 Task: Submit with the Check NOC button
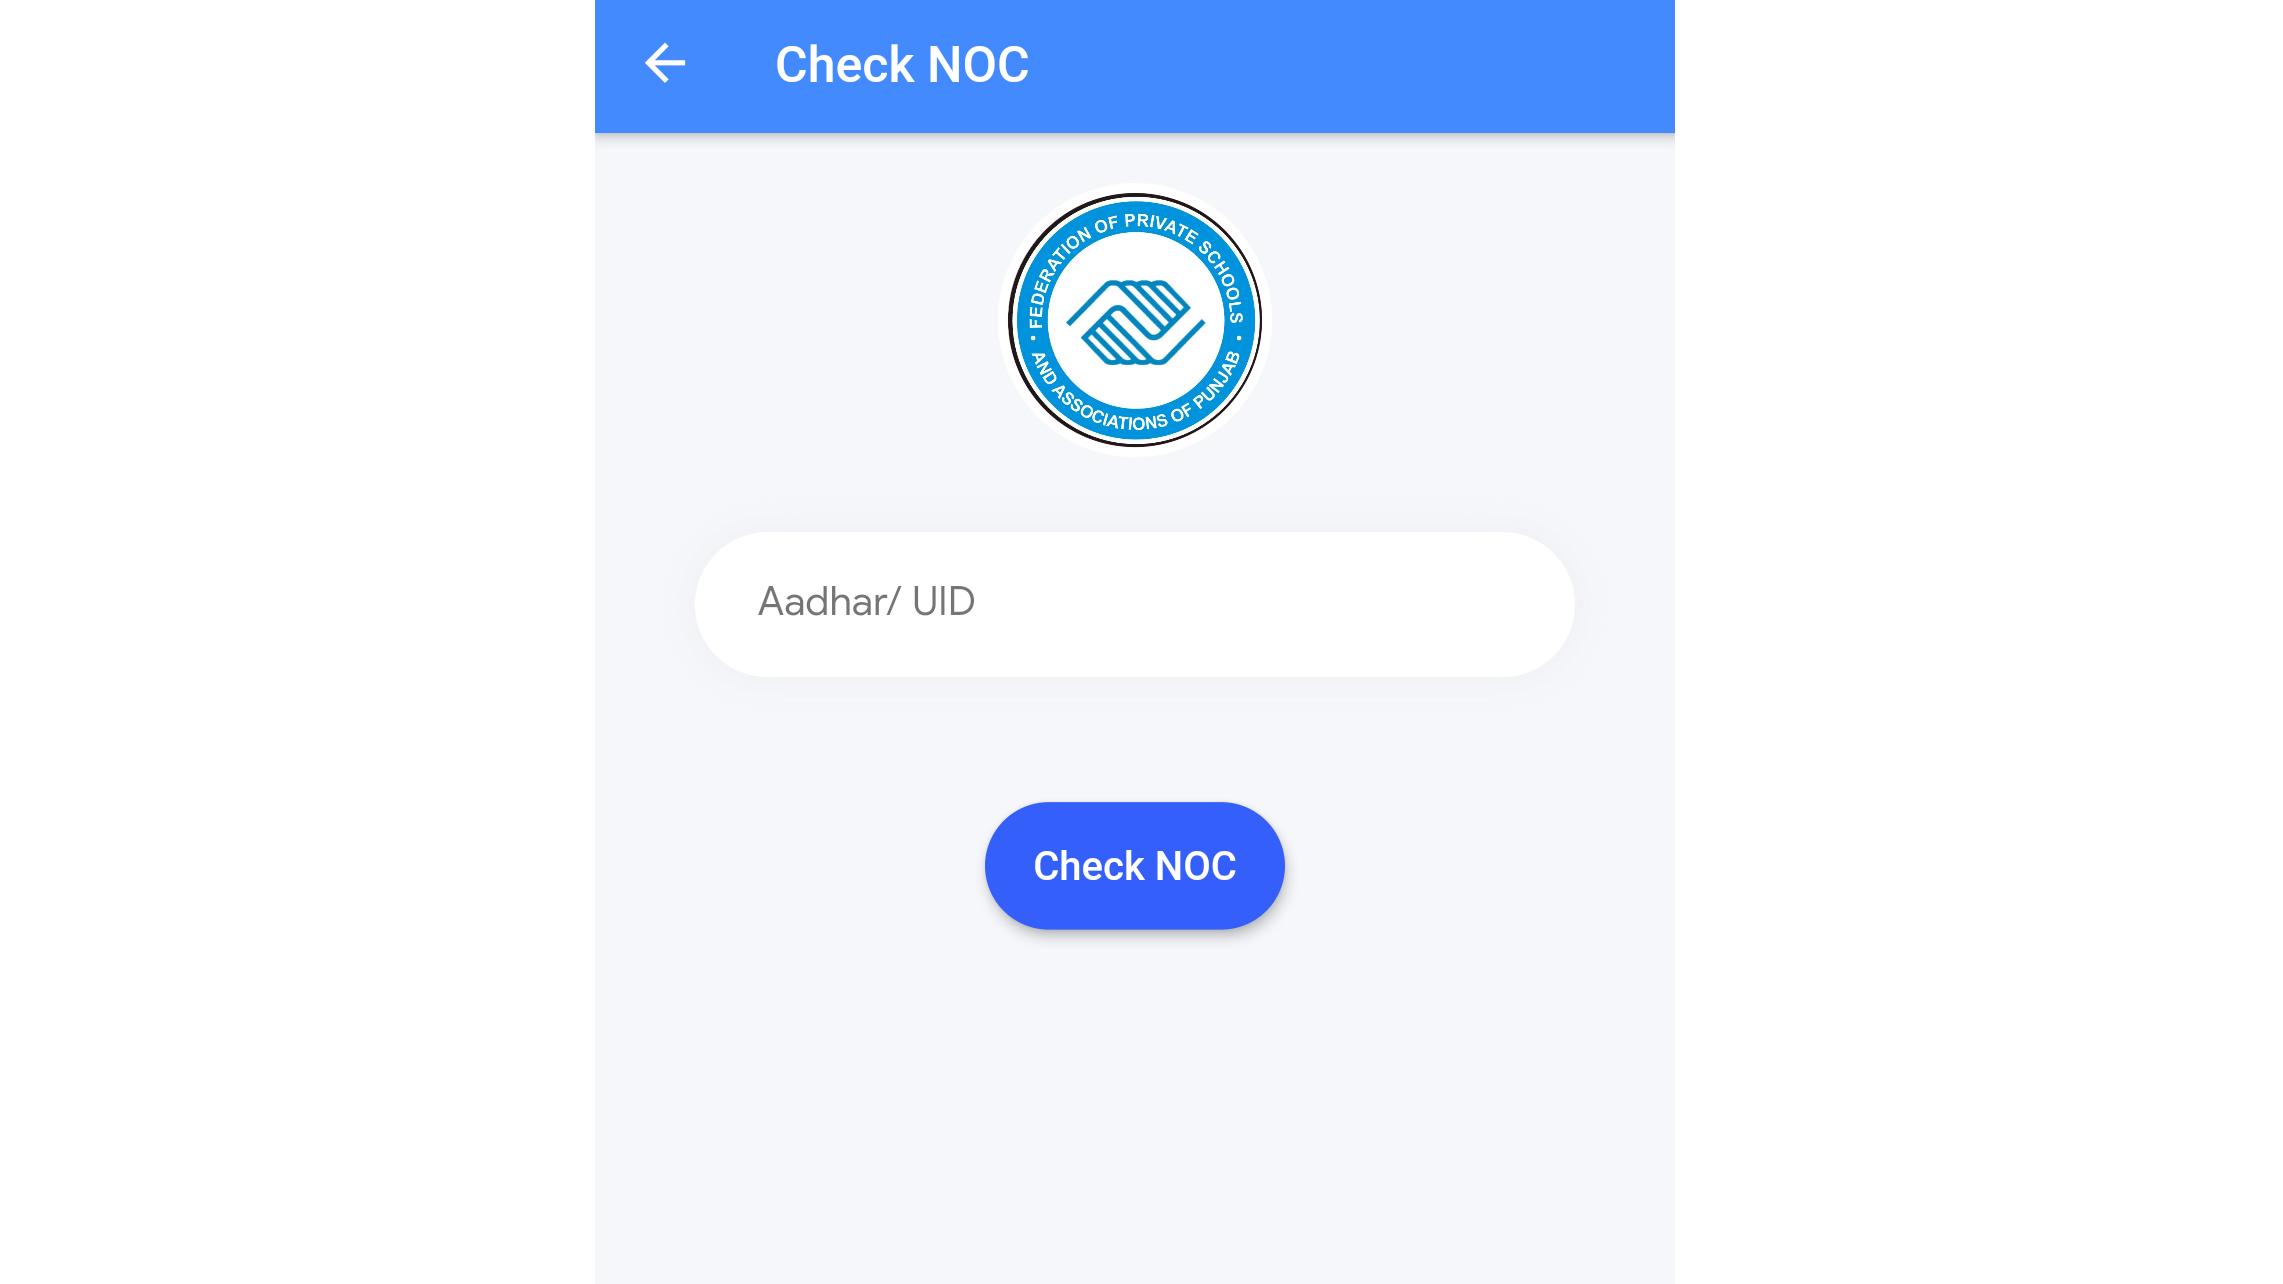pos(1134,866)
